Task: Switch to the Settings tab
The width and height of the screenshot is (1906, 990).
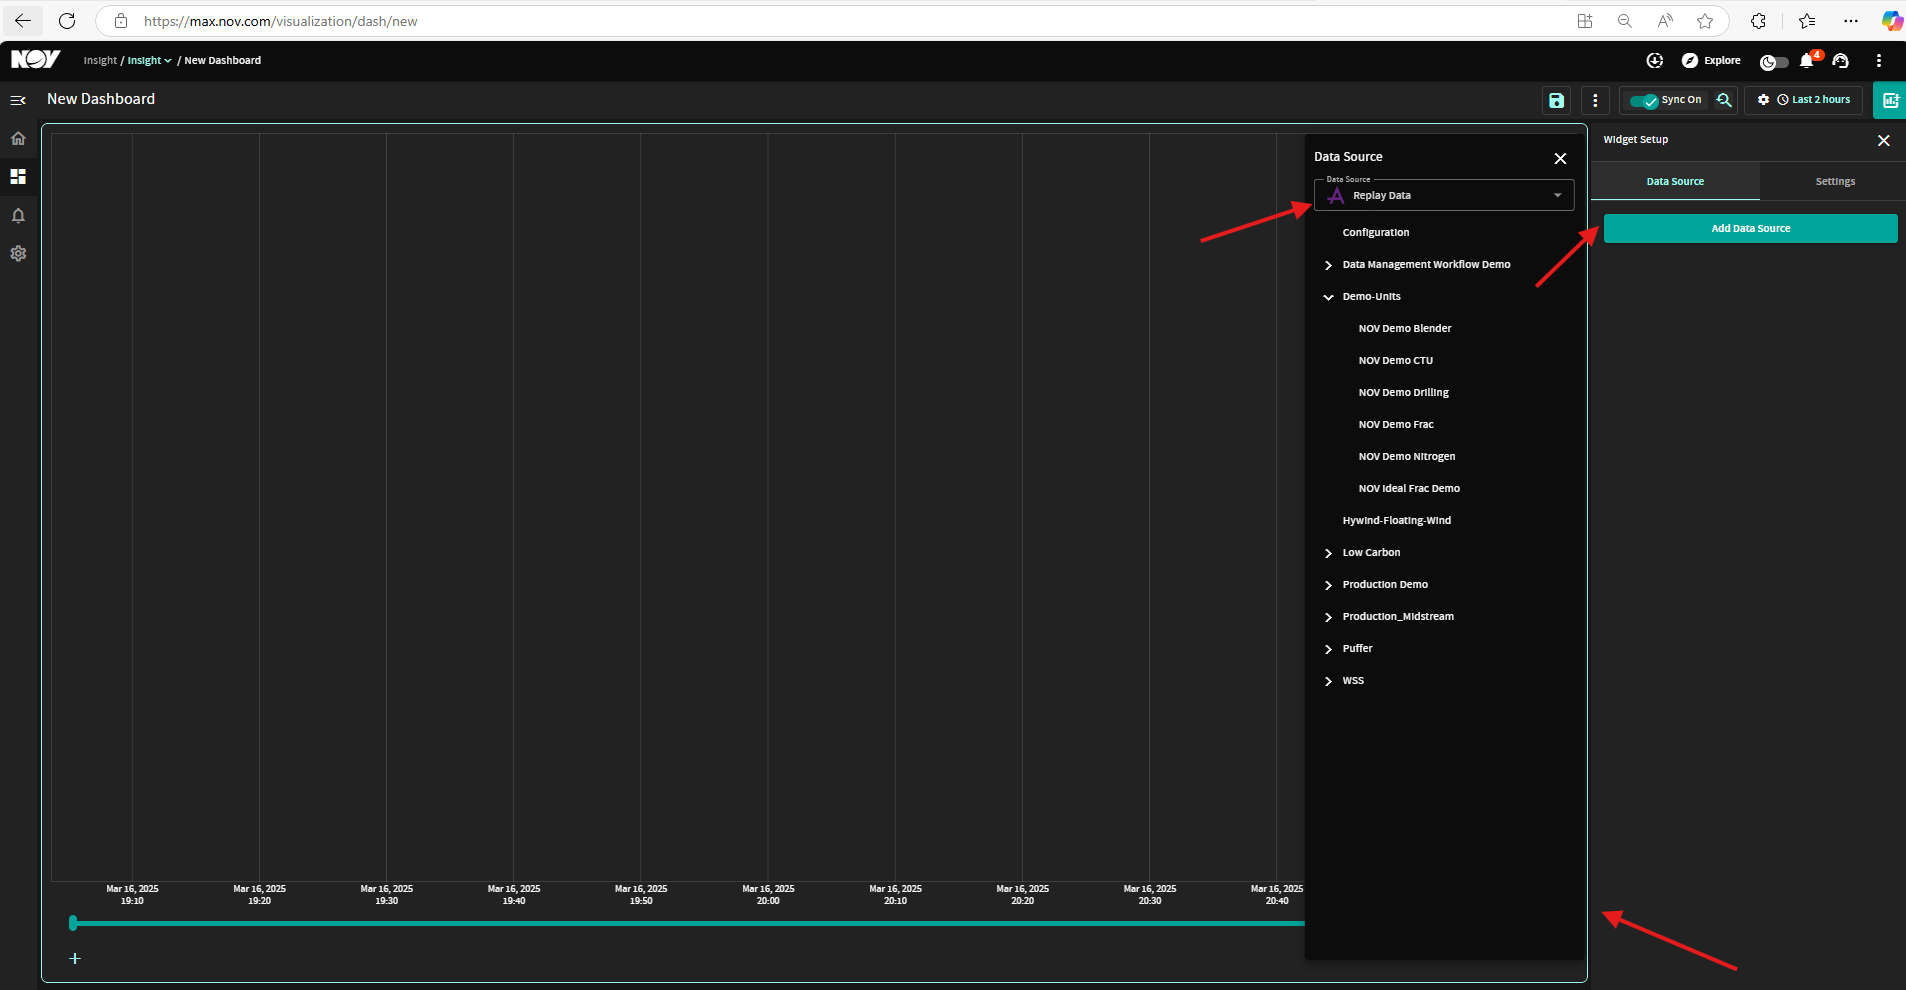Action: 1835,181
